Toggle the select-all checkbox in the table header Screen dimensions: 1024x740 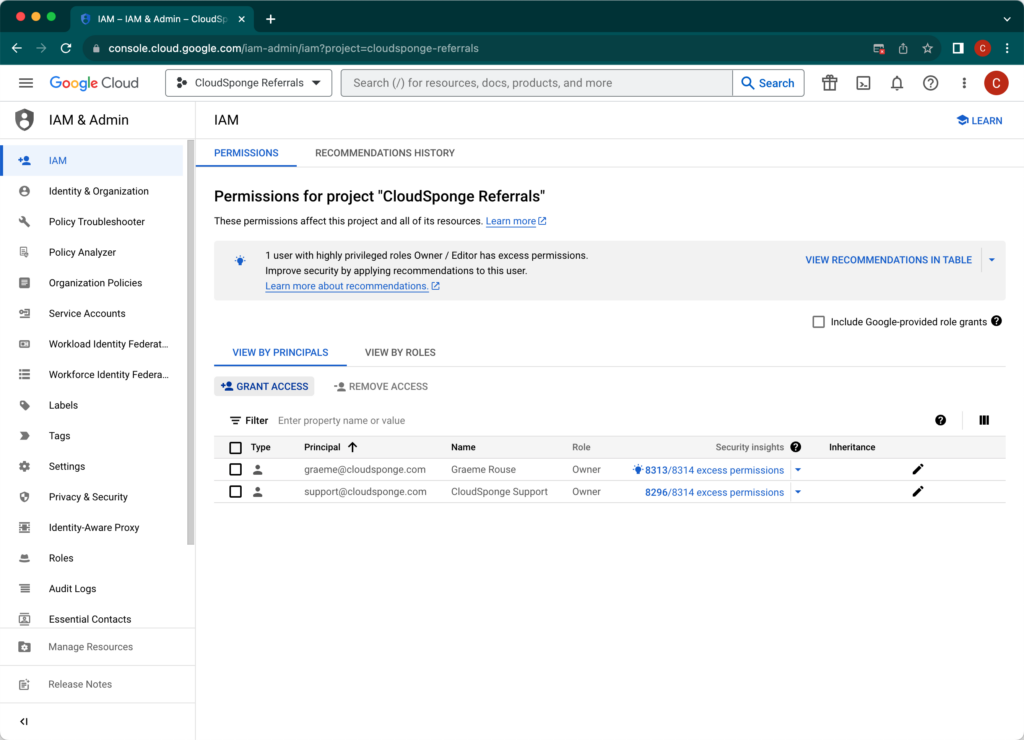pos(236,447)
